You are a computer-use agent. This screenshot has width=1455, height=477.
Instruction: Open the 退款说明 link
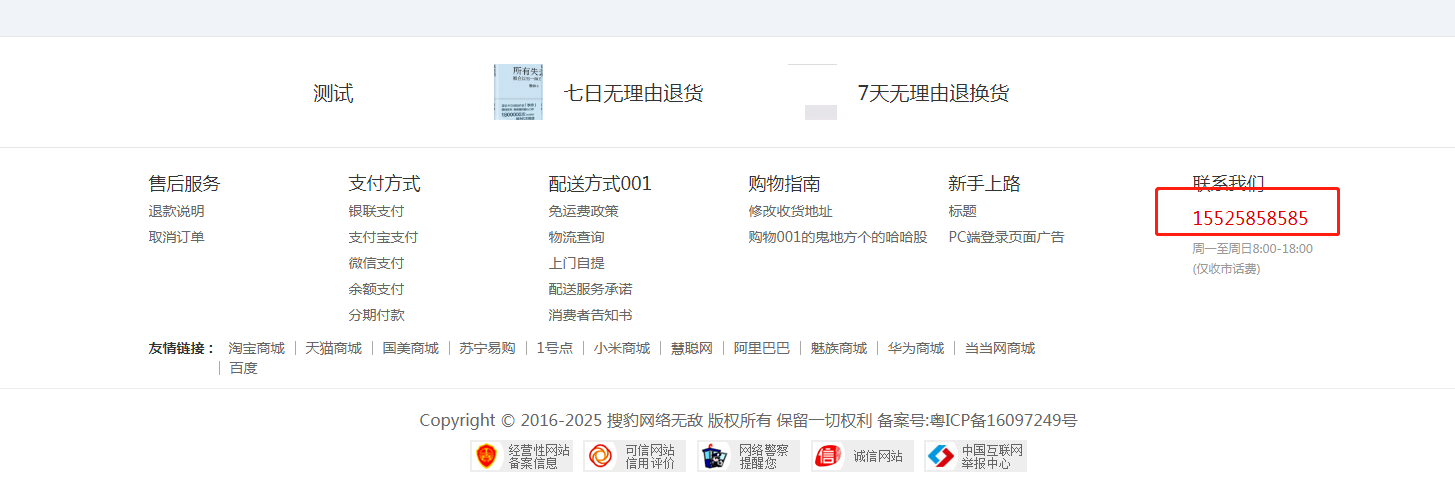click(x=177, y=211)
